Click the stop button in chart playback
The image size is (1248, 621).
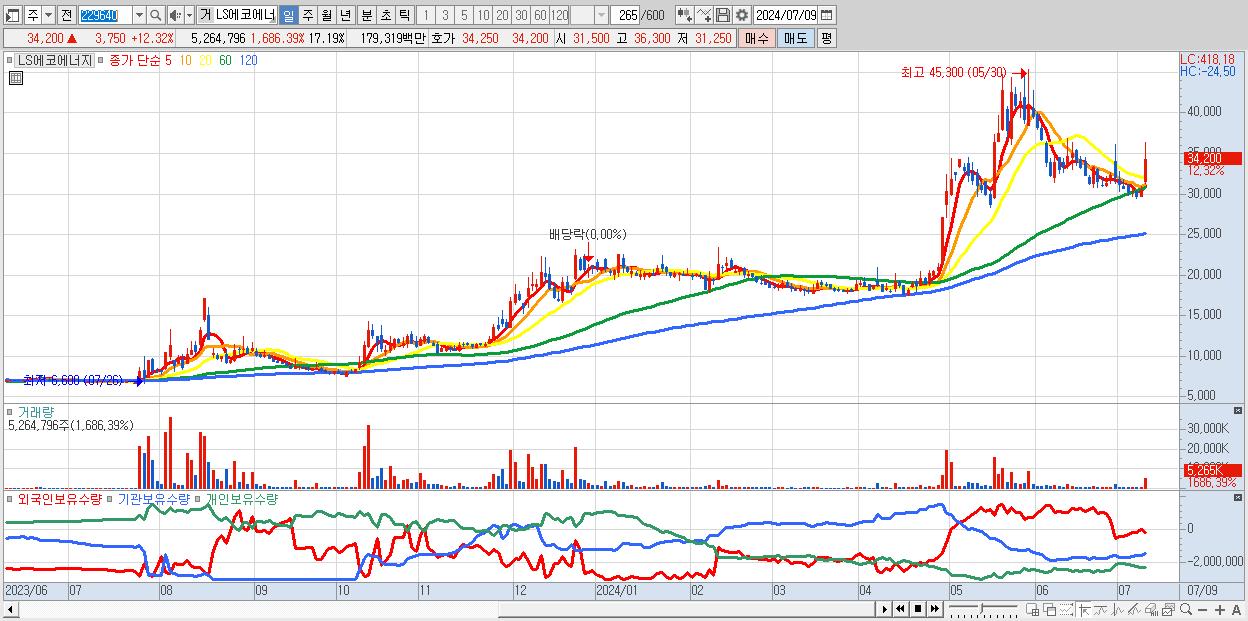[x=918, y=609]
